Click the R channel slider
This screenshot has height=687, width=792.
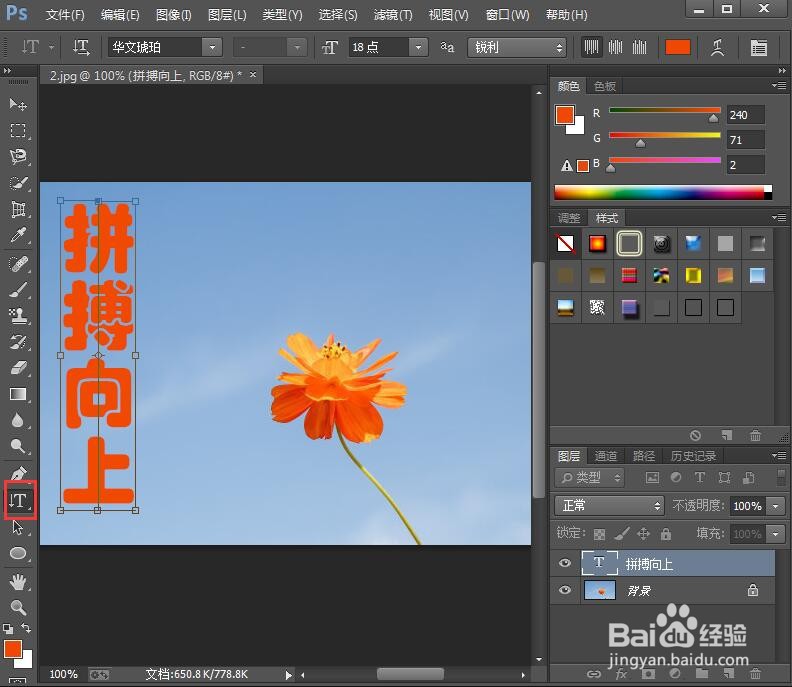pyautogui.click(x=665, y=110)
